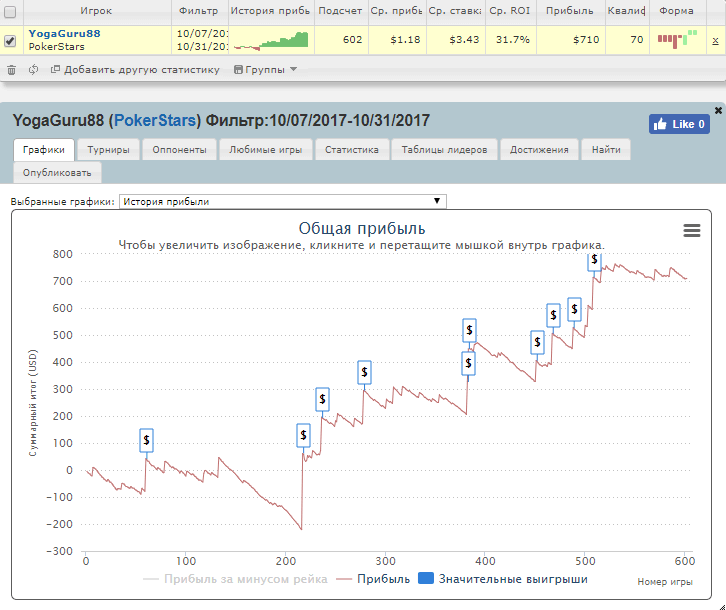726x610 pixels.
Task: Click the first dollar marker near game 60
Action: click(x=147, y=439)
